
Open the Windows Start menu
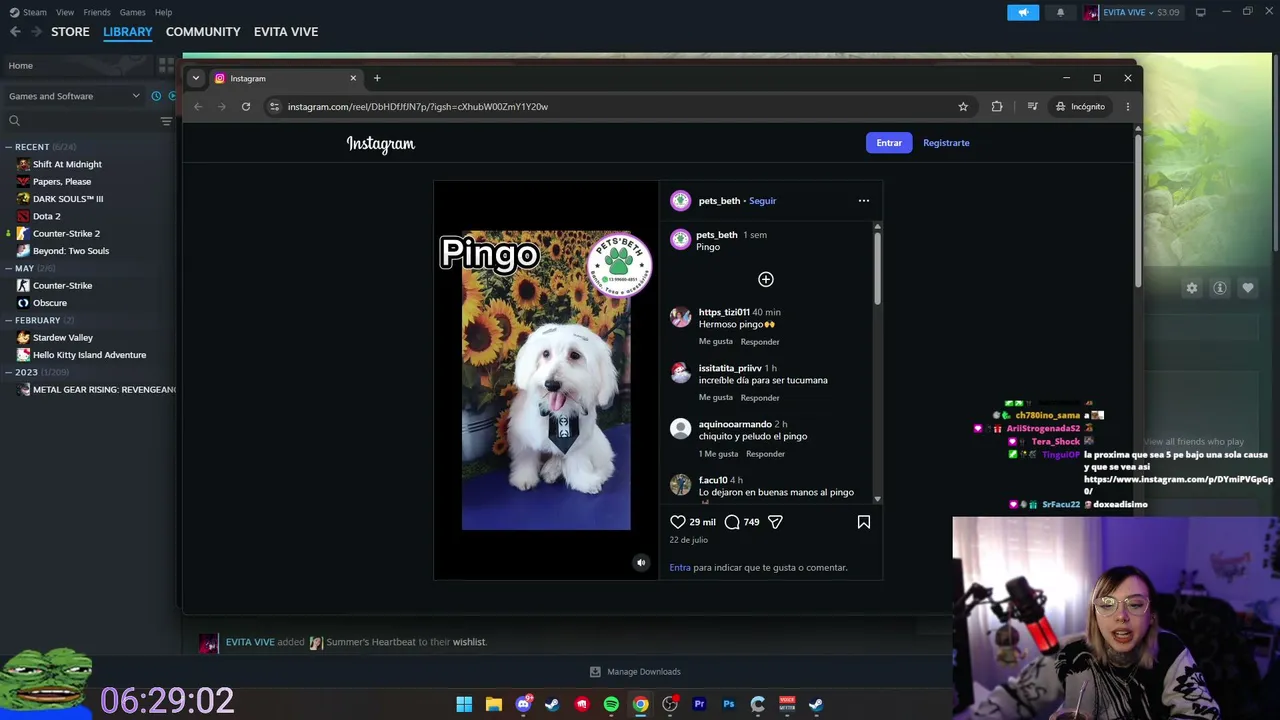[464, 704]
